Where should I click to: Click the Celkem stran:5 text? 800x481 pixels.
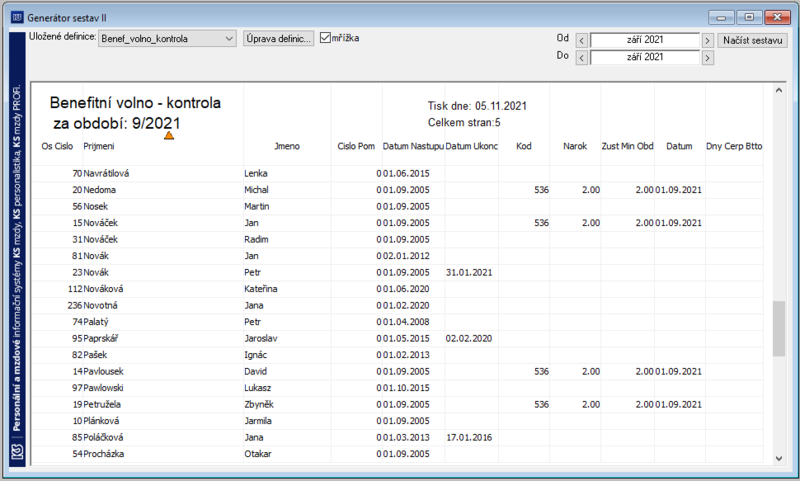[x=464, y=122]
